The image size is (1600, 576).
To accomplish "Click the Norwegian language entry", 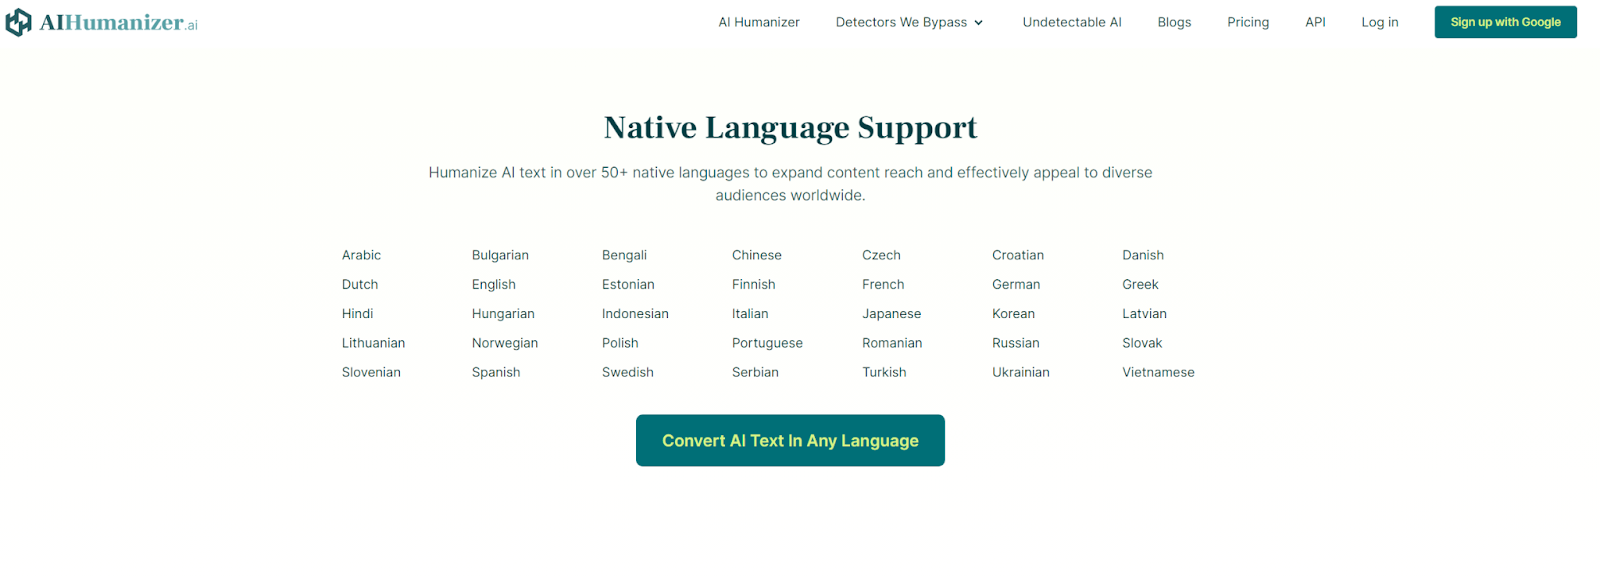I will tap(505, 342).
